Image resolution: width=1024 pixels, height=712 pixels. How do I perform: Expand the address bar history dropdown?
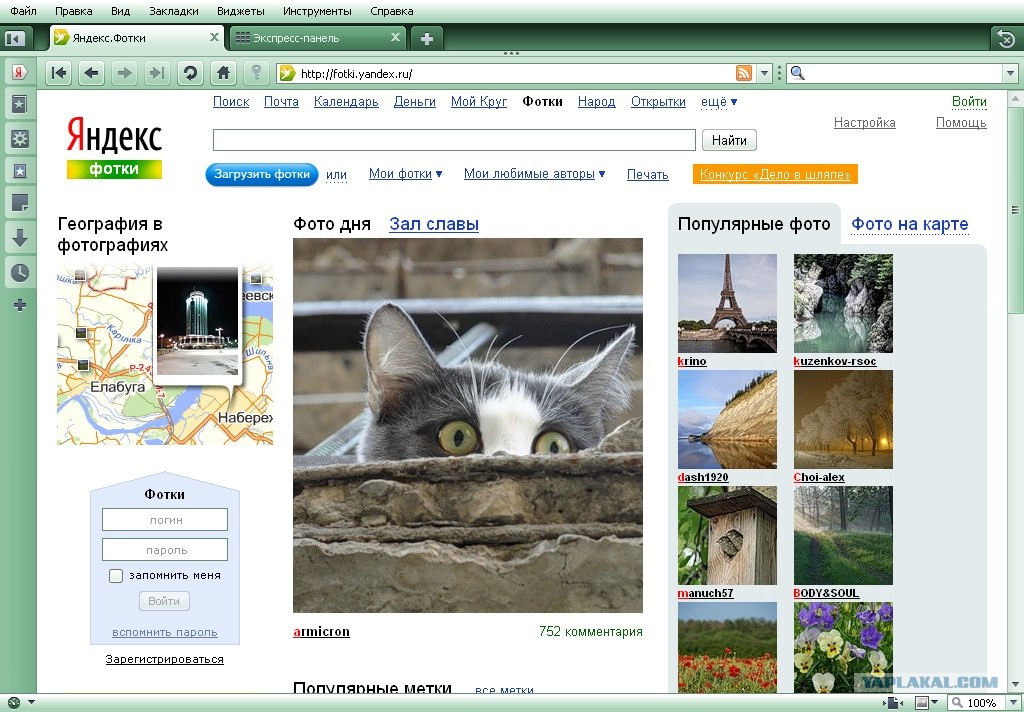pyautogui.click(x=765, y=73)
